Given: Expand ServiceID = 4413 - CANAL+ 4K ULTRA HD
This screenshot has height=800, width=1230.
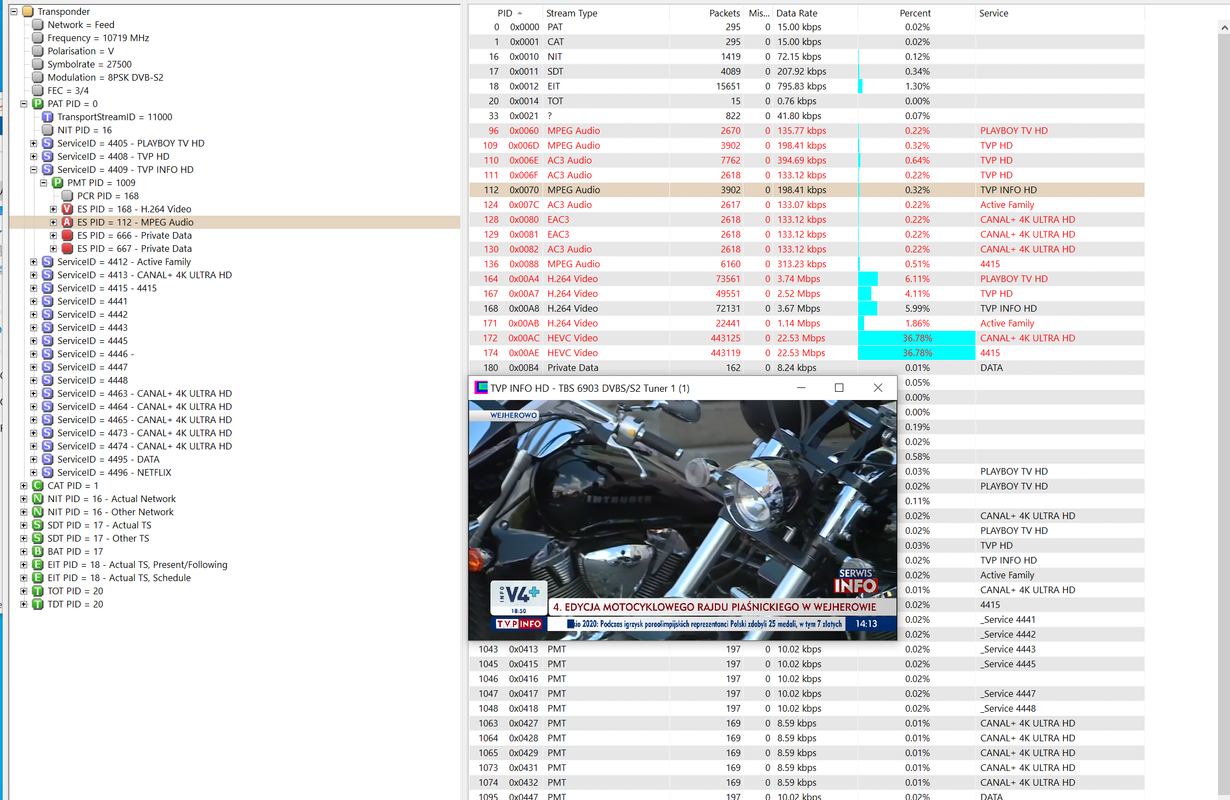Looking at the screenshot, I should pos(33,275).
